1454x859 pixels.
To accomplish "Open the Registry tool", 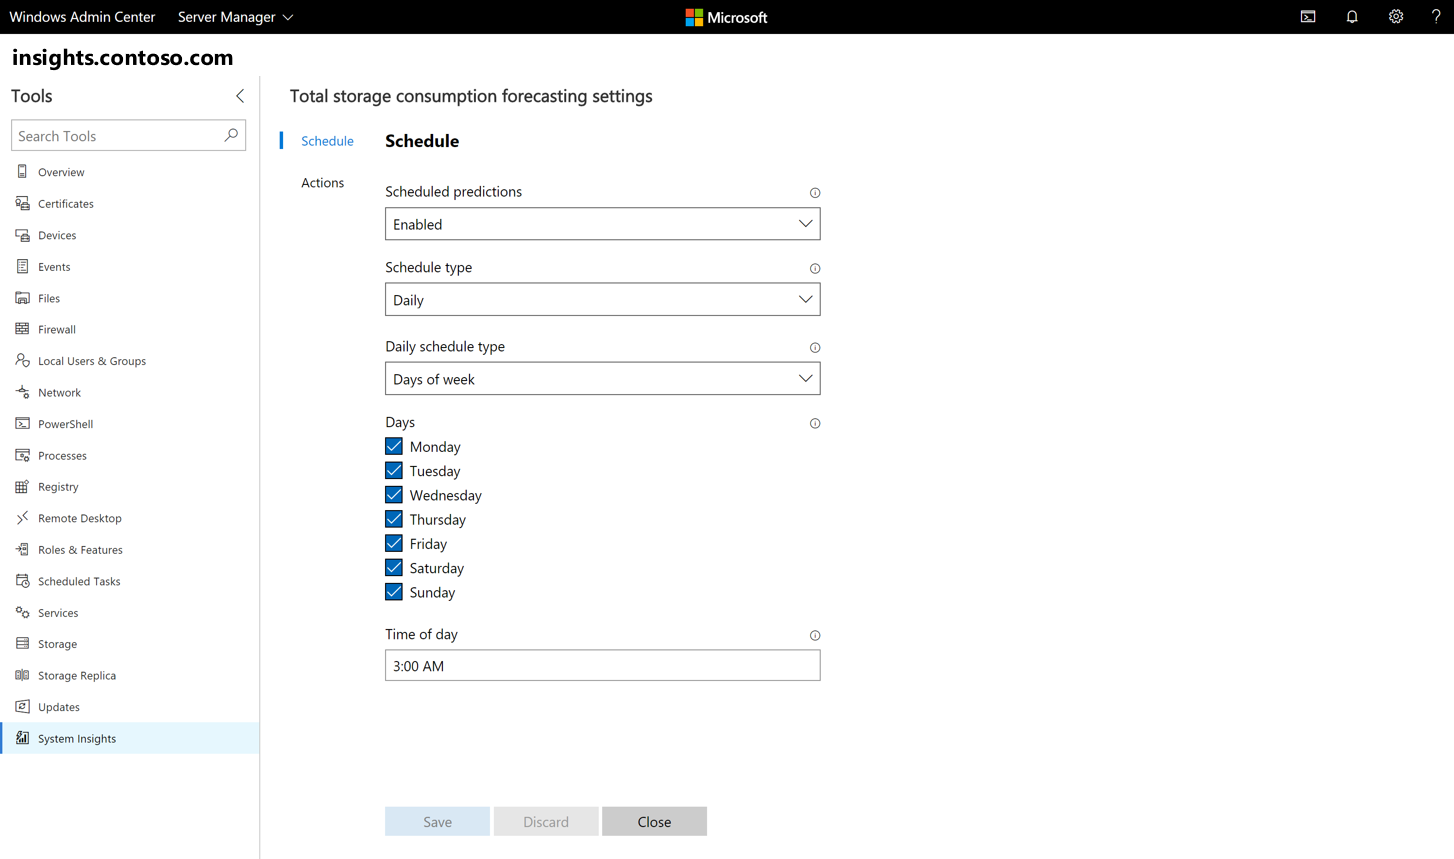I will 57,486.
